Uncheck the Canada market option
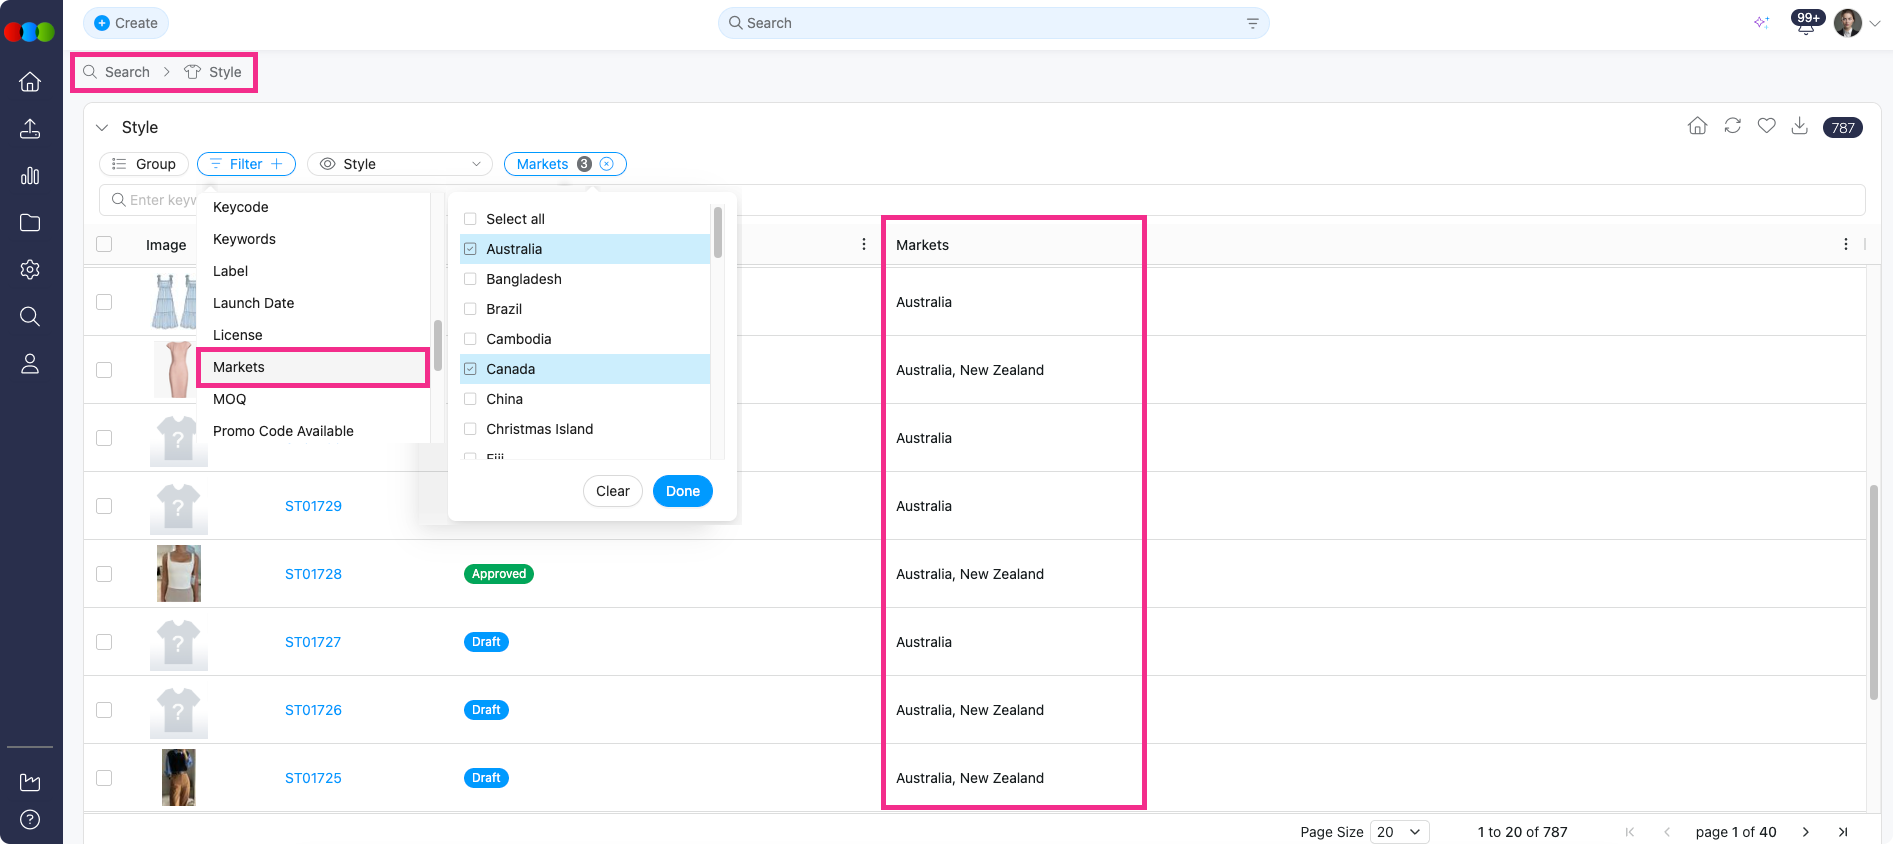The width and height of the screenshot is (1893, 844). pyautogui.click(x=470, y=369)
